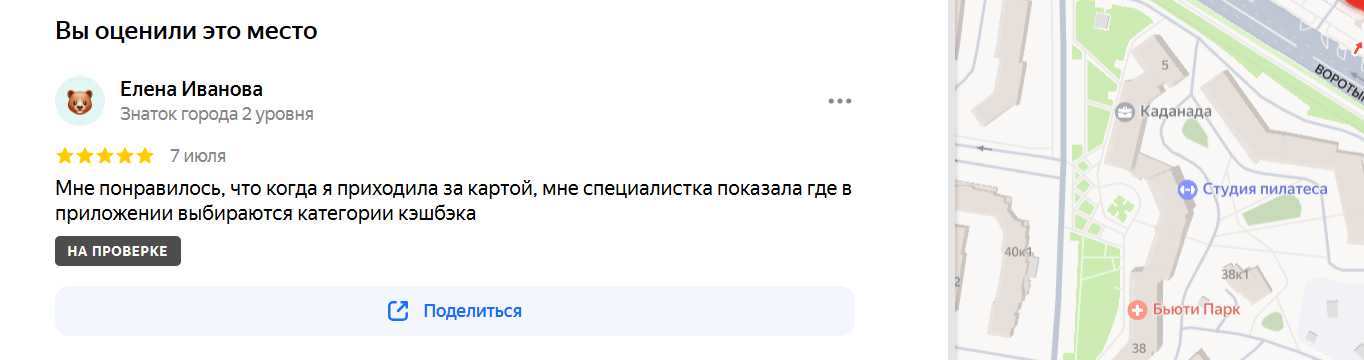Click the Каданада map label
The width and height of the screenshot is (1364, 360).
tap(1175, 111)
